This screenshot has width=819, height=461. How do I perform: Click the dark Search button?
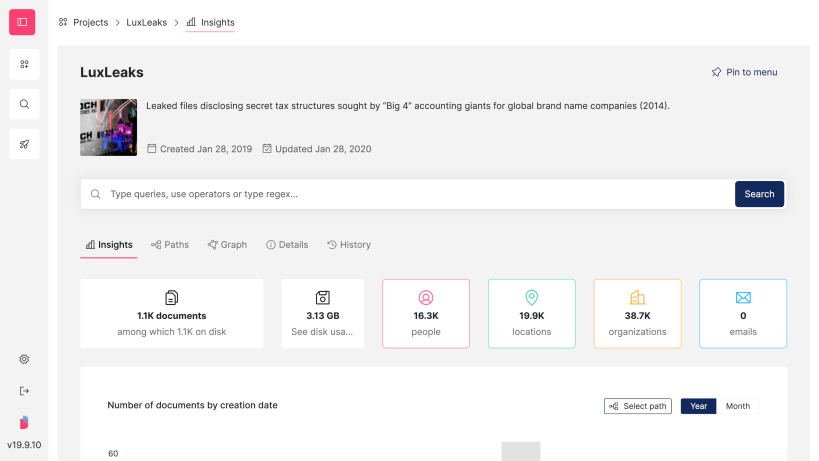point(759,194)
